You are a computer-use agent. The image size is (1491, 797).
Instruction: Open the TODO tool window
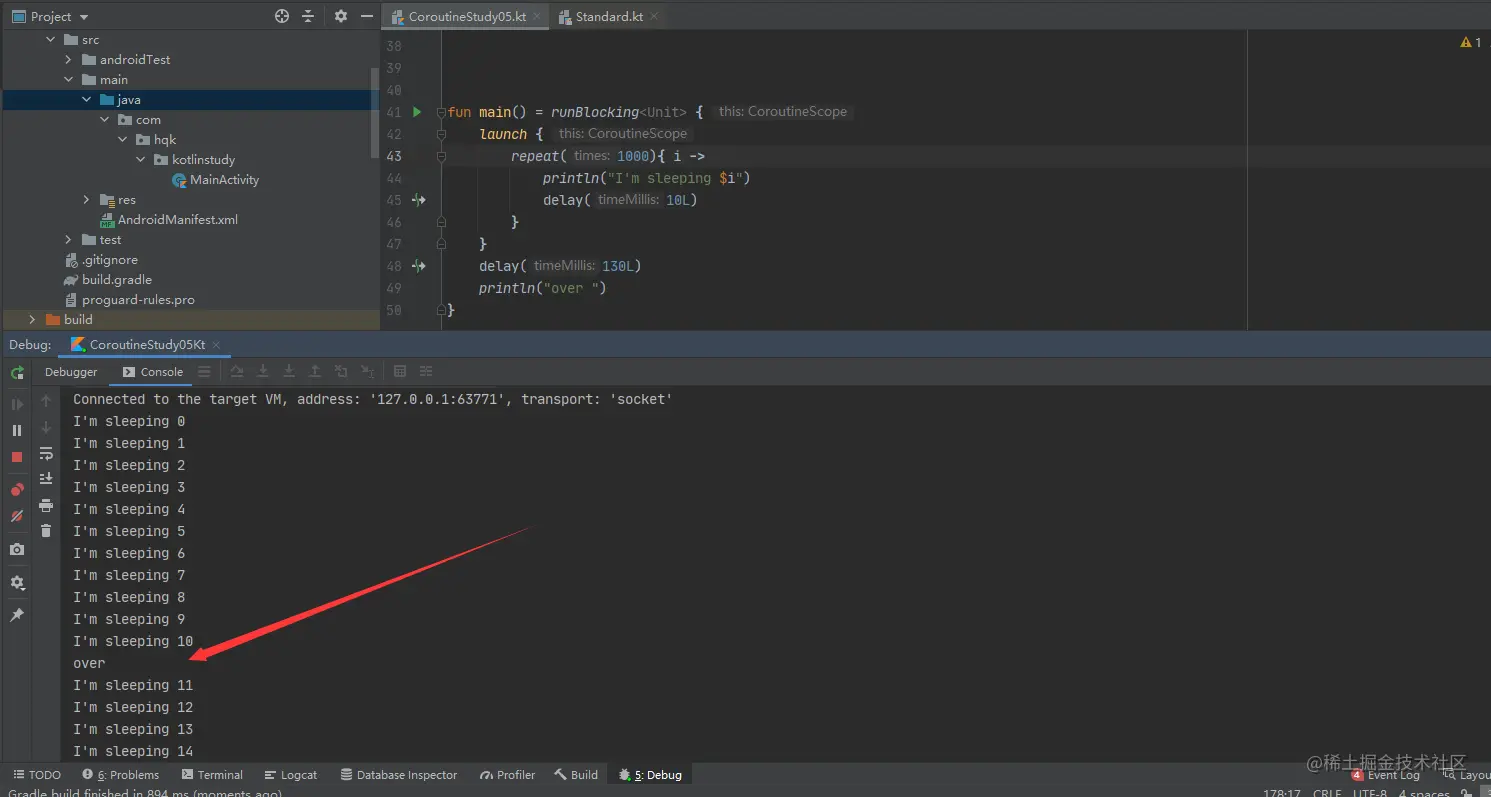click(37, 775)
